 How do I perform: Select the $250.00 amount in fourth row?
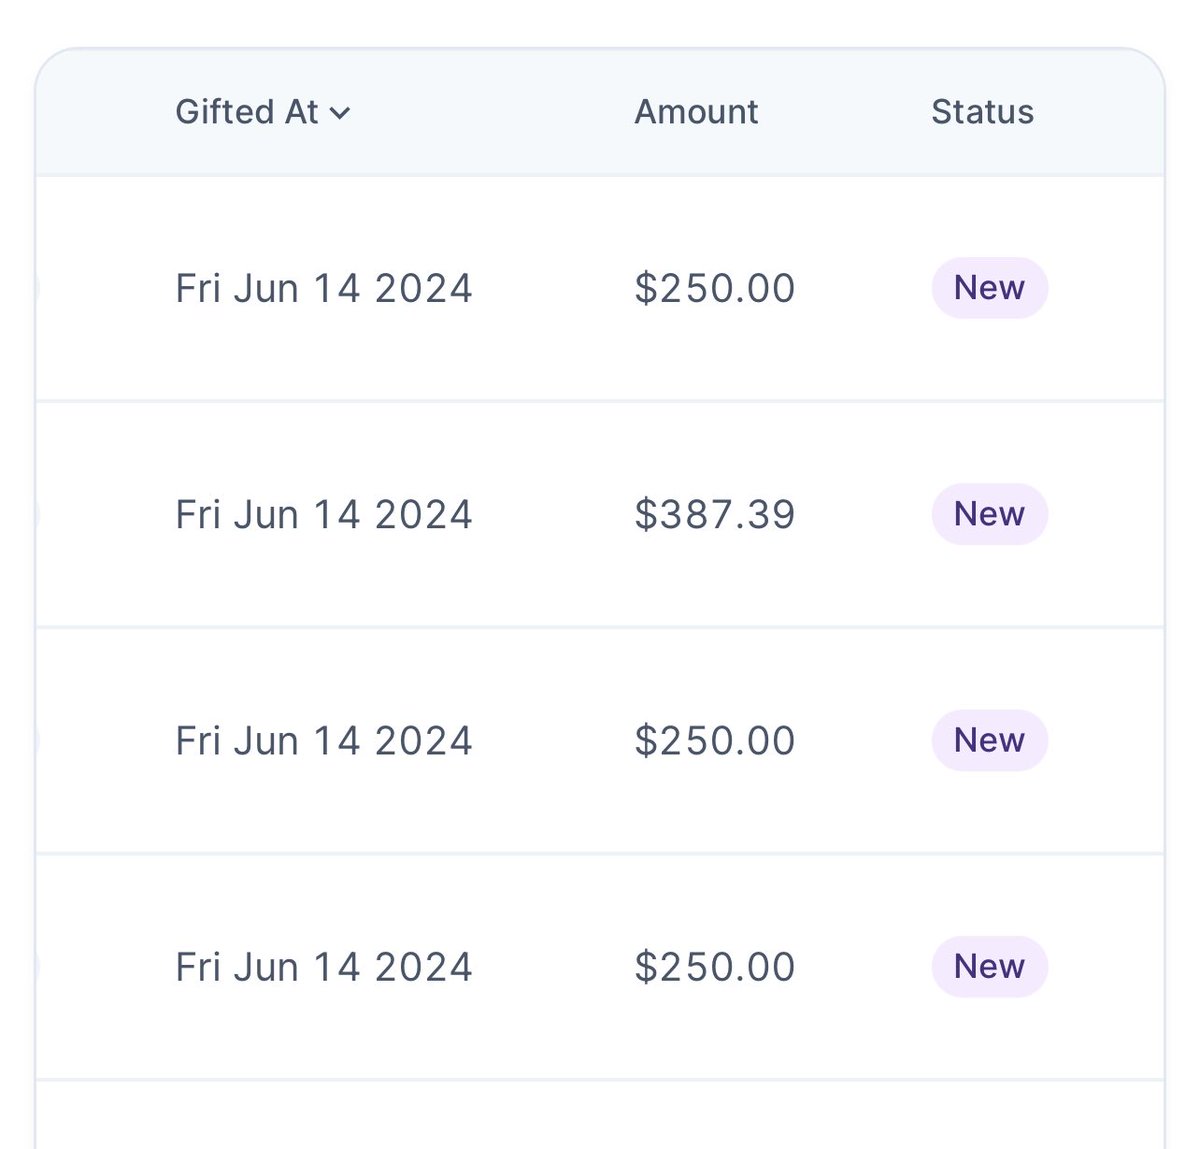714,966
